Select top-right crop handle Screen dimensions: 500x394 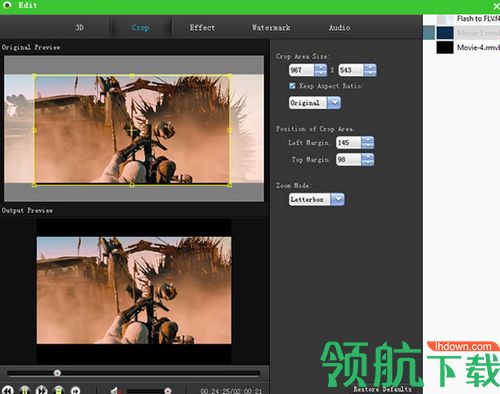coord(229,76)
